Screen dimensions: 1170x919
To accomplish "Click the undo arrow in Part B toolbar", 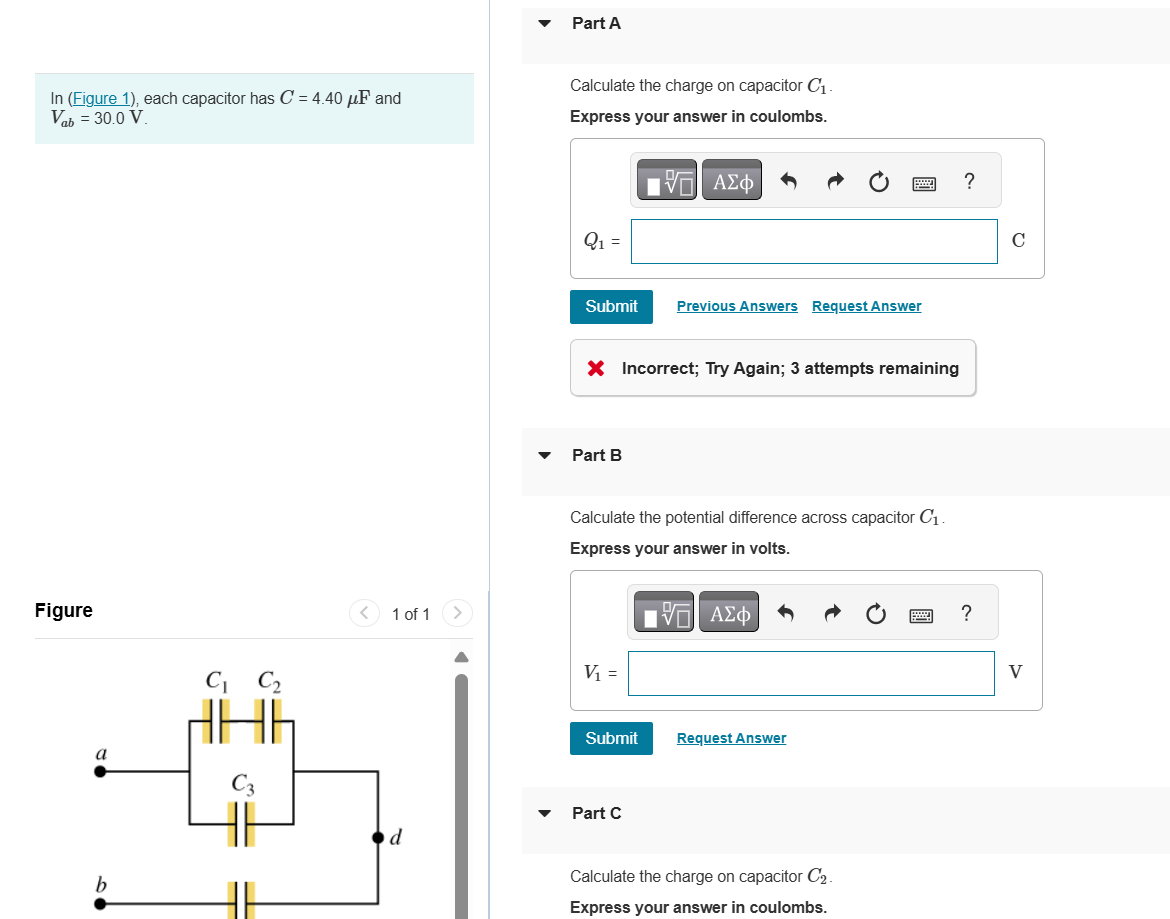I will pyautogui.click(x=785, y=613).
